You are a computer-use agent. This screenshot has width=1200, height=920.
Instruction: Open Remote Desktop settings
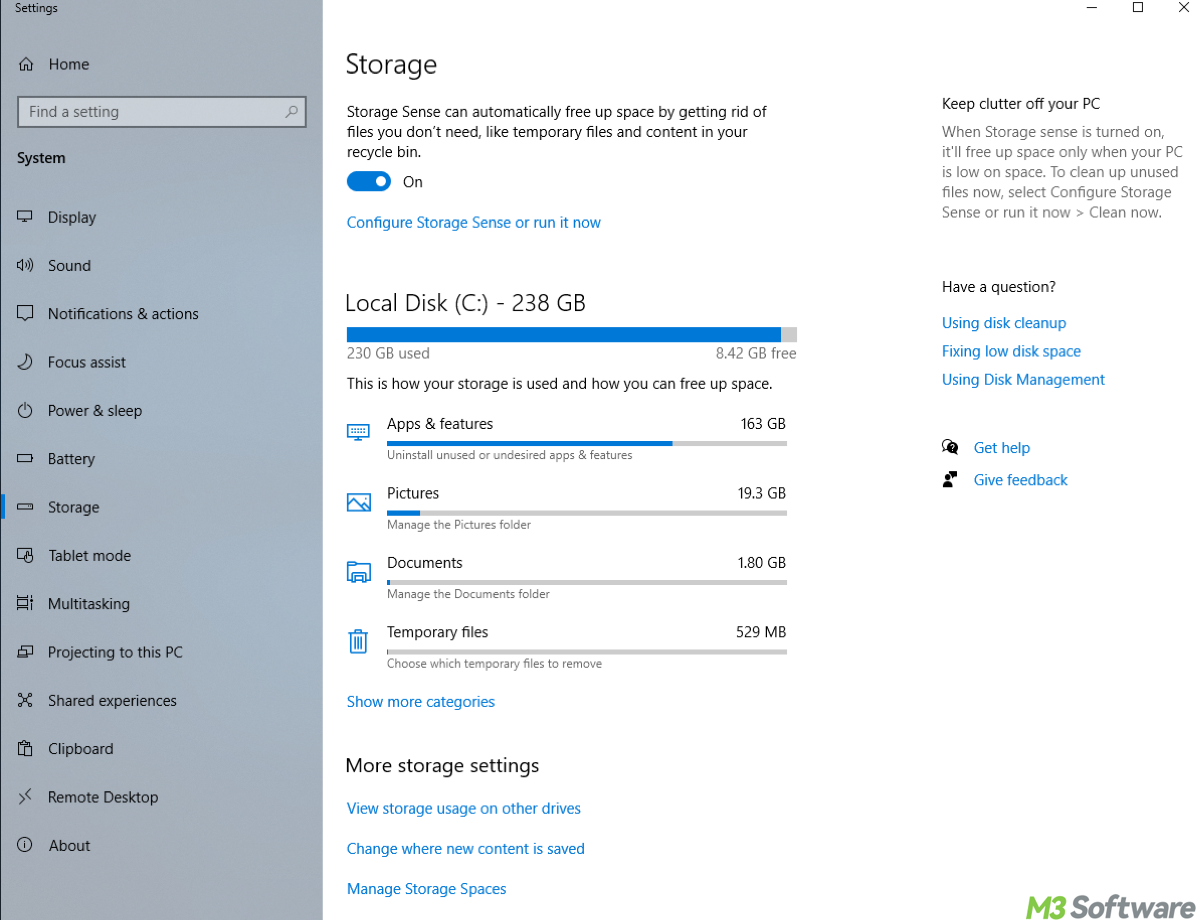tap(103, 797)
